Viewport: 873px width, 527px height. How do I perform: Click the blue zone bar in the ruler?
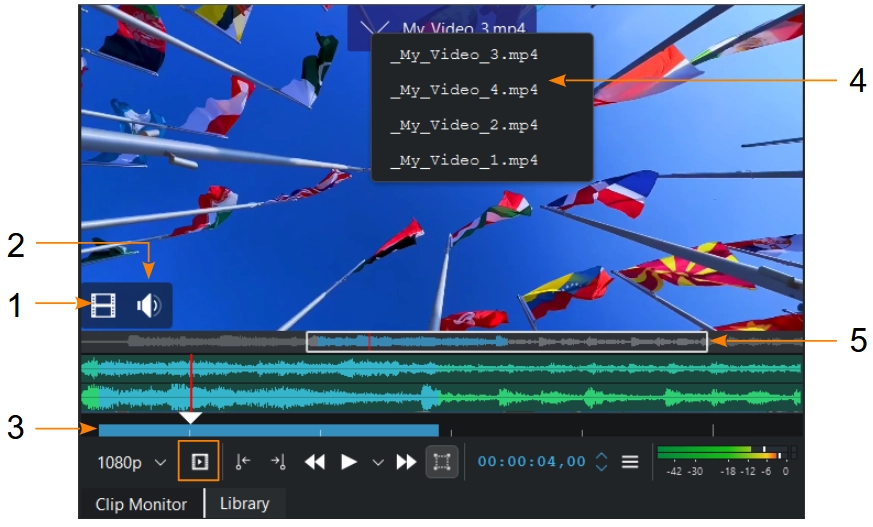268,430
